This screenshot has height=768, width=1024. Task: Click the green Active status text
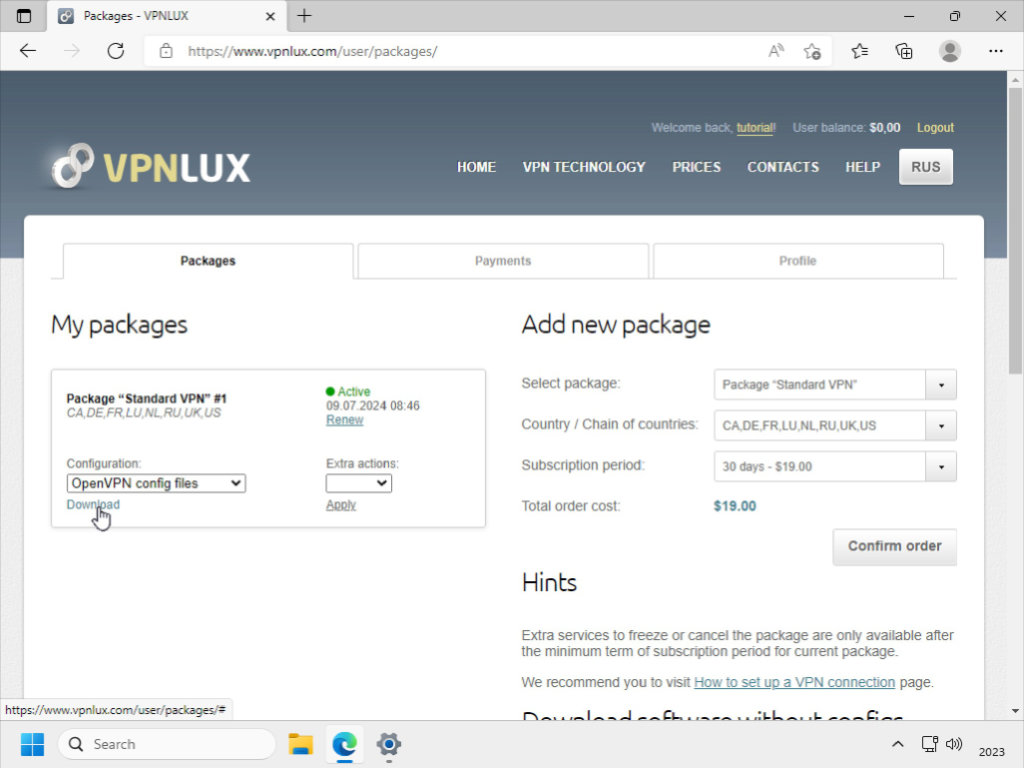[353, 391]
